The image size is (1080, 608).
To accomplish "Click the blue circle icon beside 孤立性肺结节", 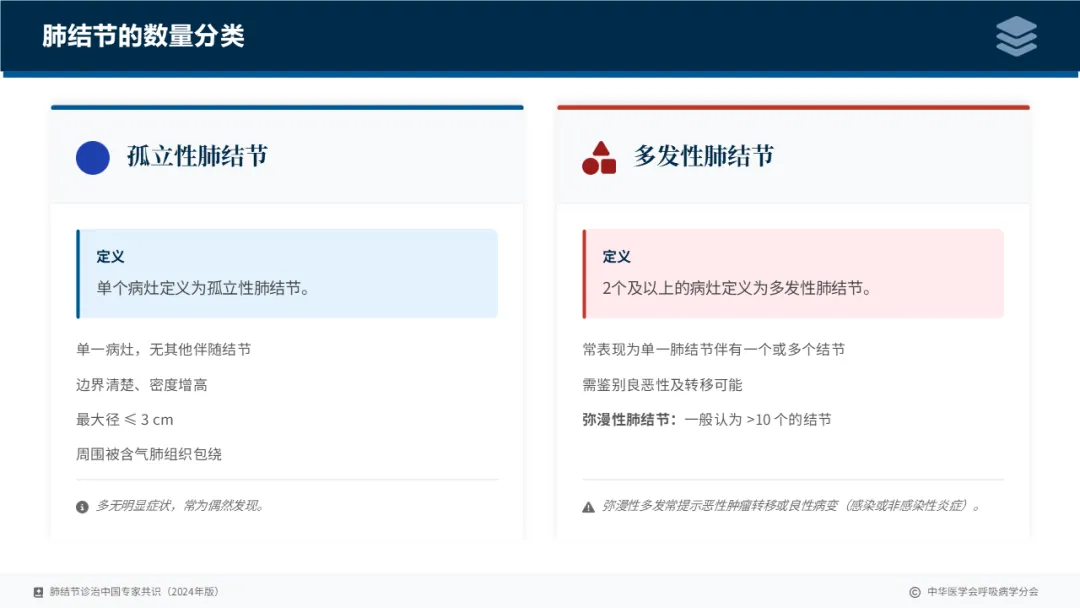I will point(92,158).
